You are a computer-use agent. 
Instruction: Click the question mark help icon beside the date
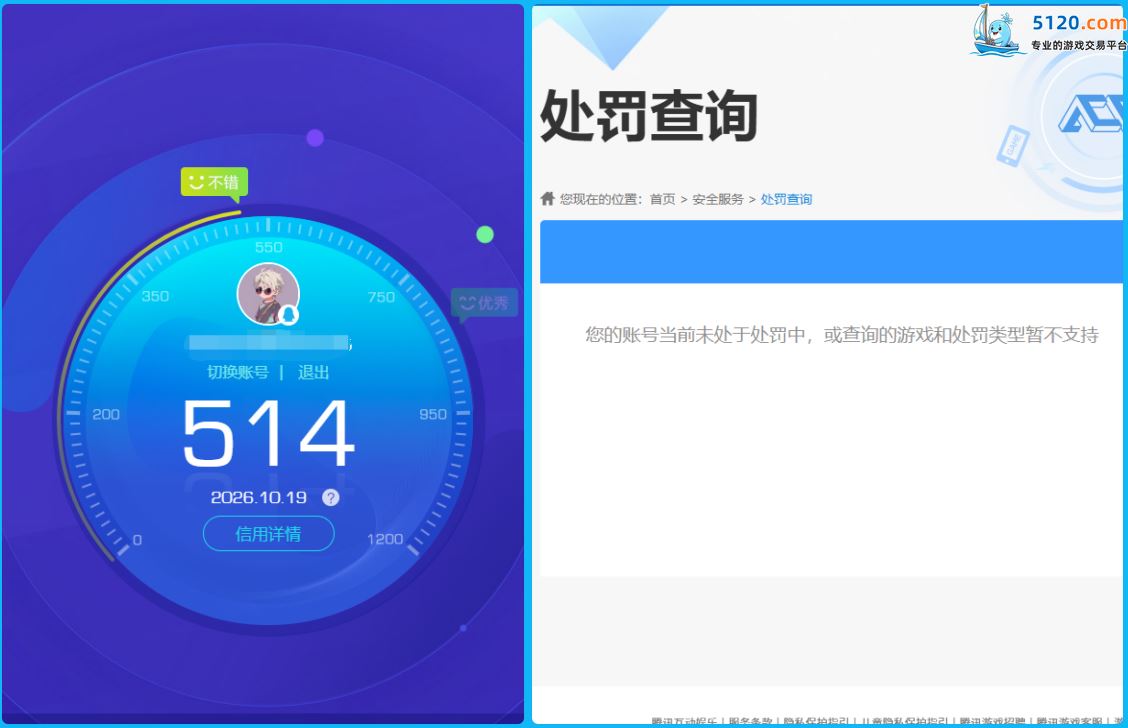click(330, 497)
